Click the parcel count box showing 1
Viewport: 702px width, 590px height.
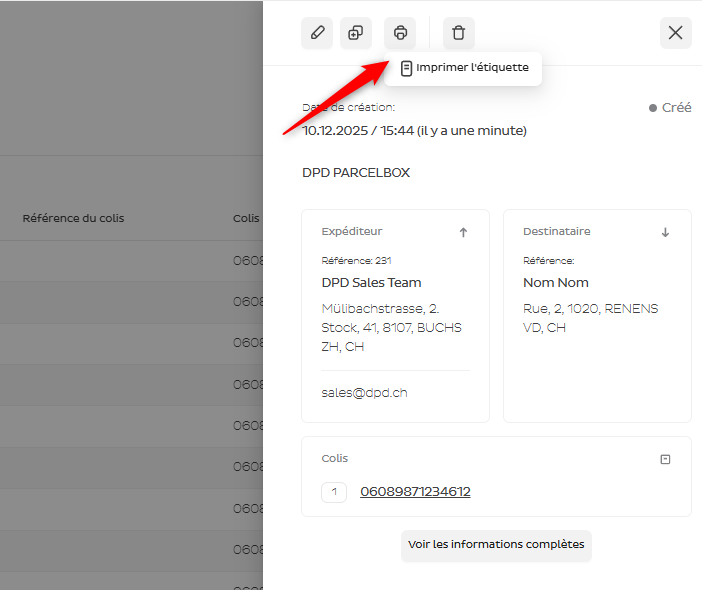334,492
